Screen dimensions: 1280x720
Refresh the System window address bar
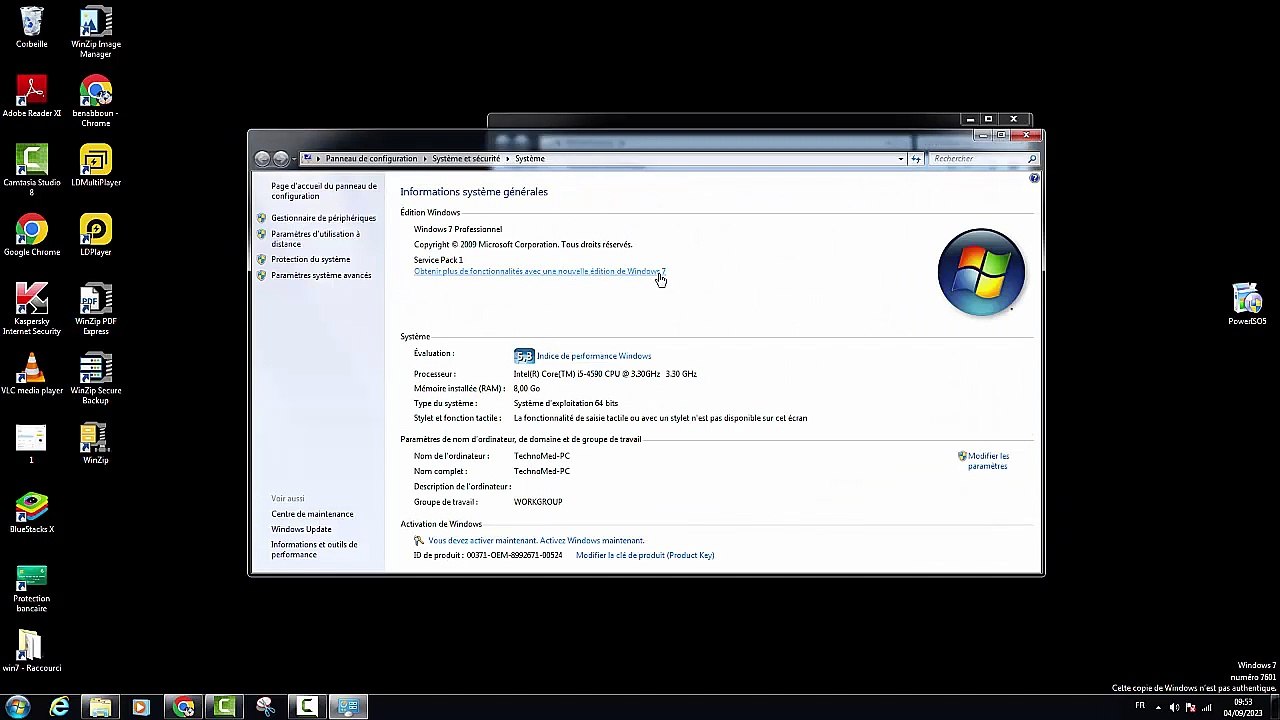click(x=915, y=158)
